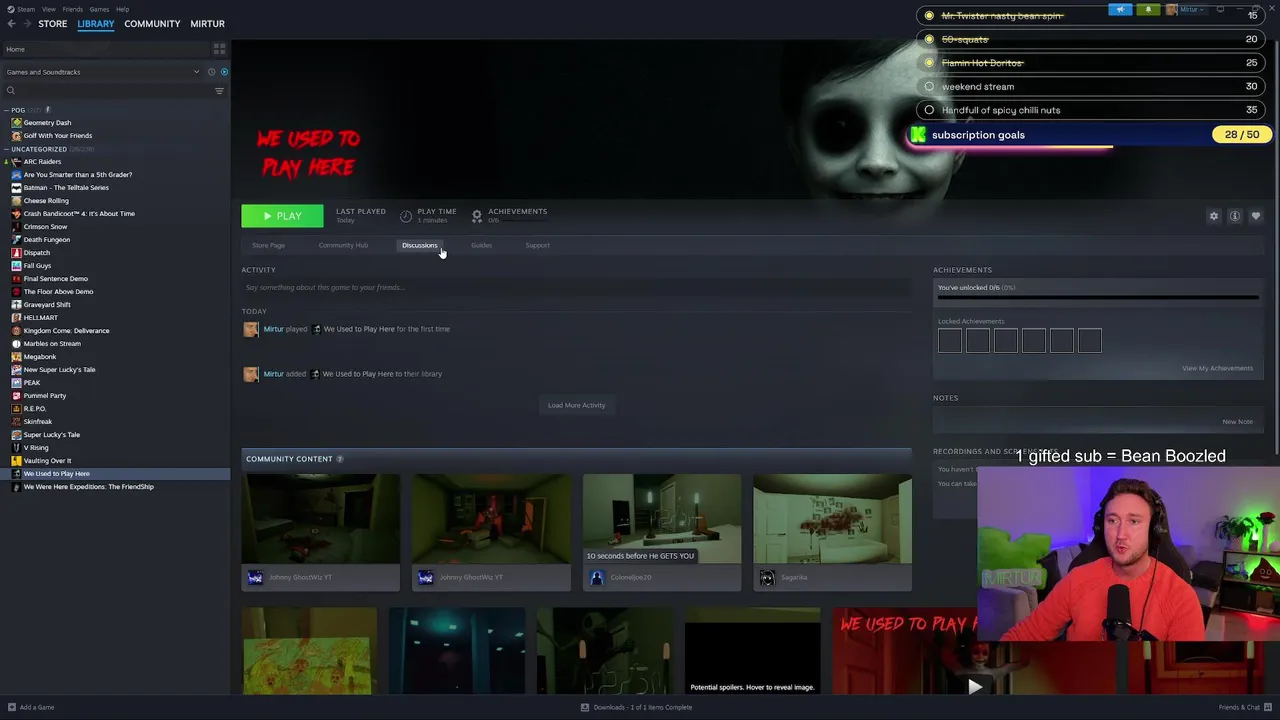Open the Community Hub link
This screenshot has width=1280, height=720.
point(343,245)
